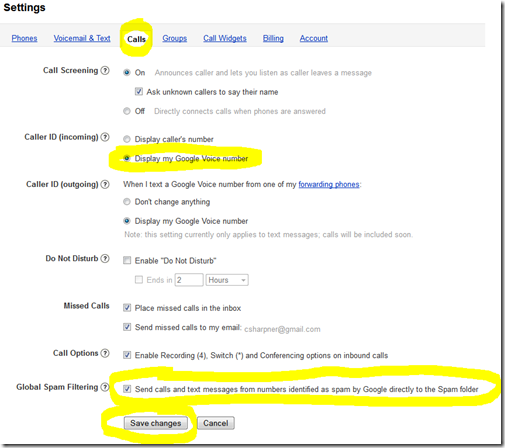The width and height of the screenshot is (505, 448).
Task: Select the Calls tab
Action: tap(136, 39)
